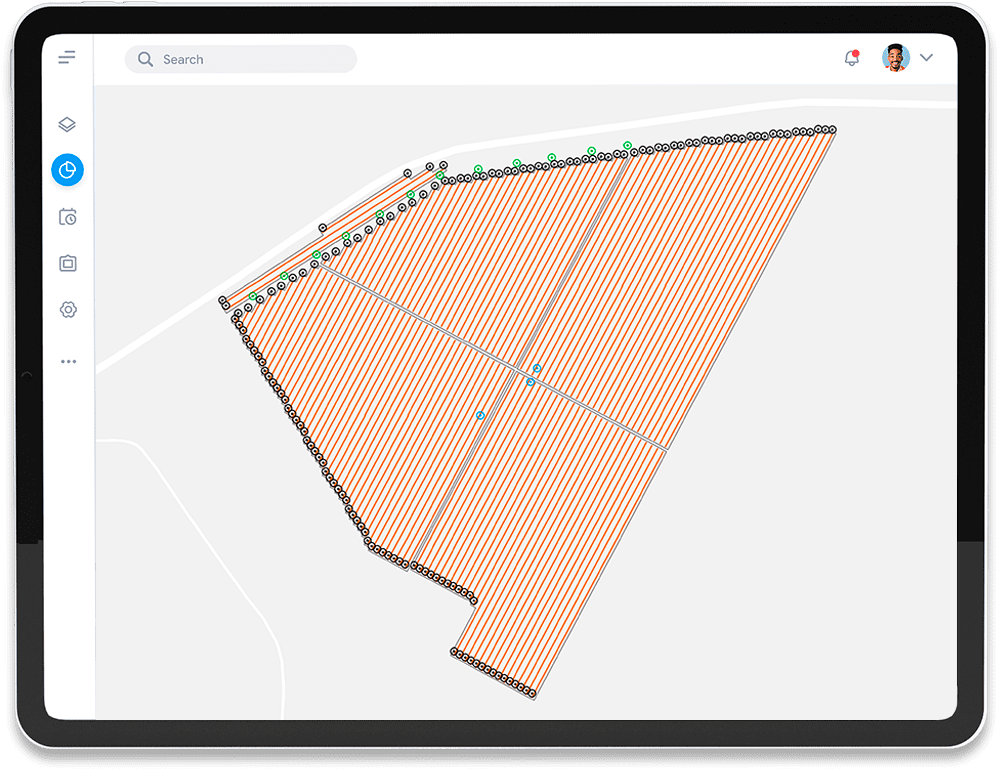Open Settings via the gear icon

click(x=67, y=310)
